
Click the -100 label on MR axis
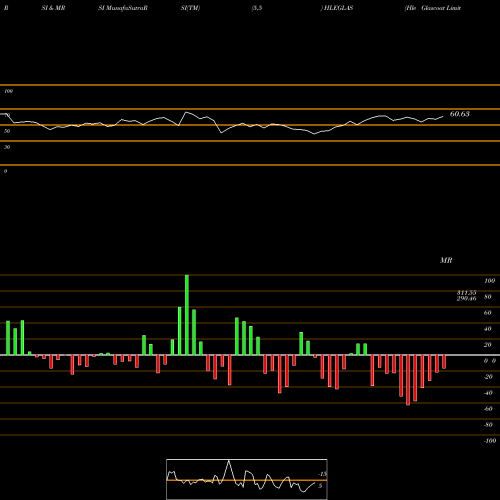490,441
